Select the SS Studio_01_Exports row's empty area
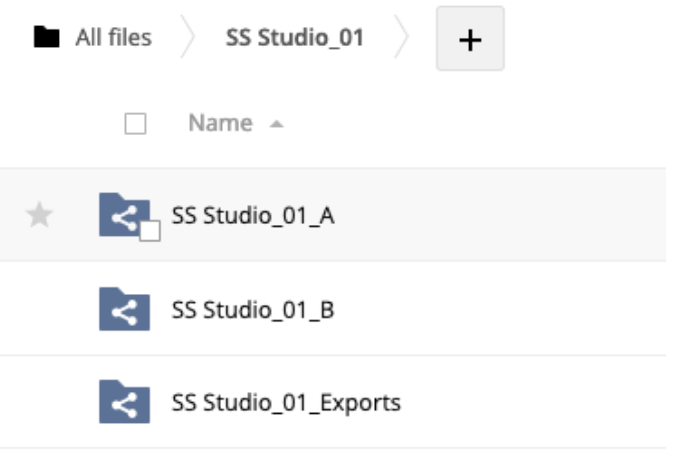The width and height of the screenshot is (682, 468). tap(533, 401)
